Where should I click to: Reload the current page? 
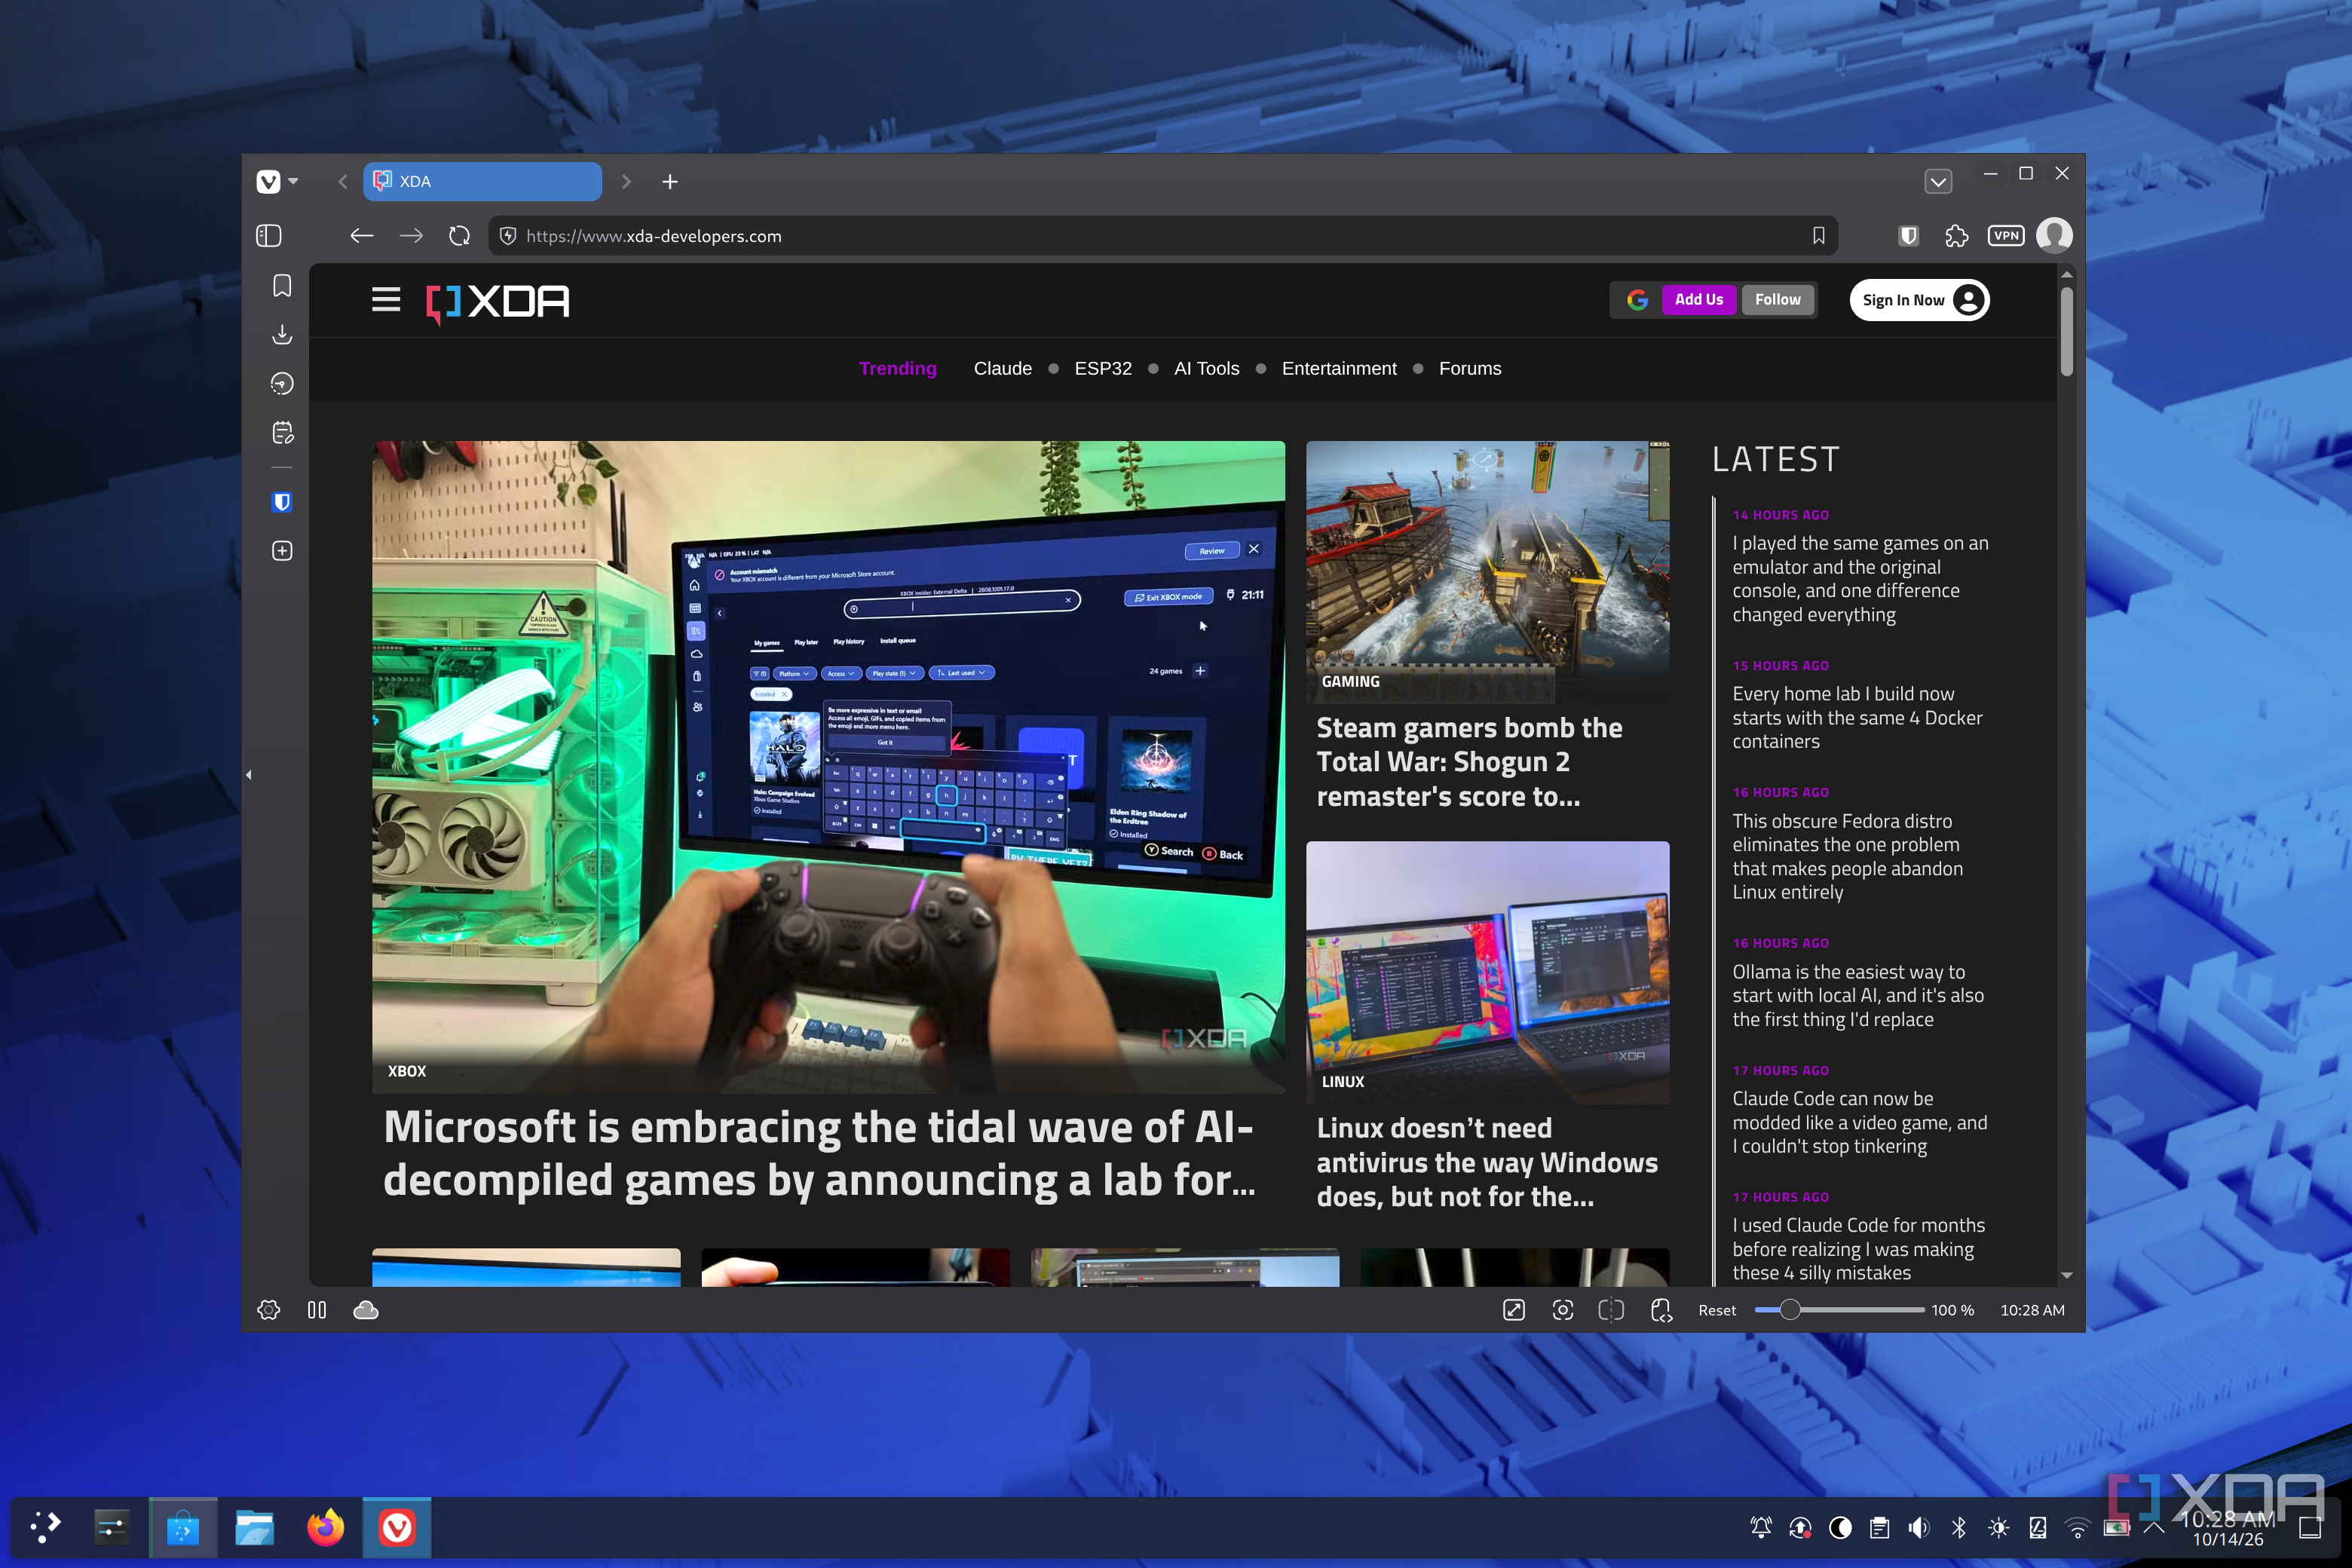[459, 236]
